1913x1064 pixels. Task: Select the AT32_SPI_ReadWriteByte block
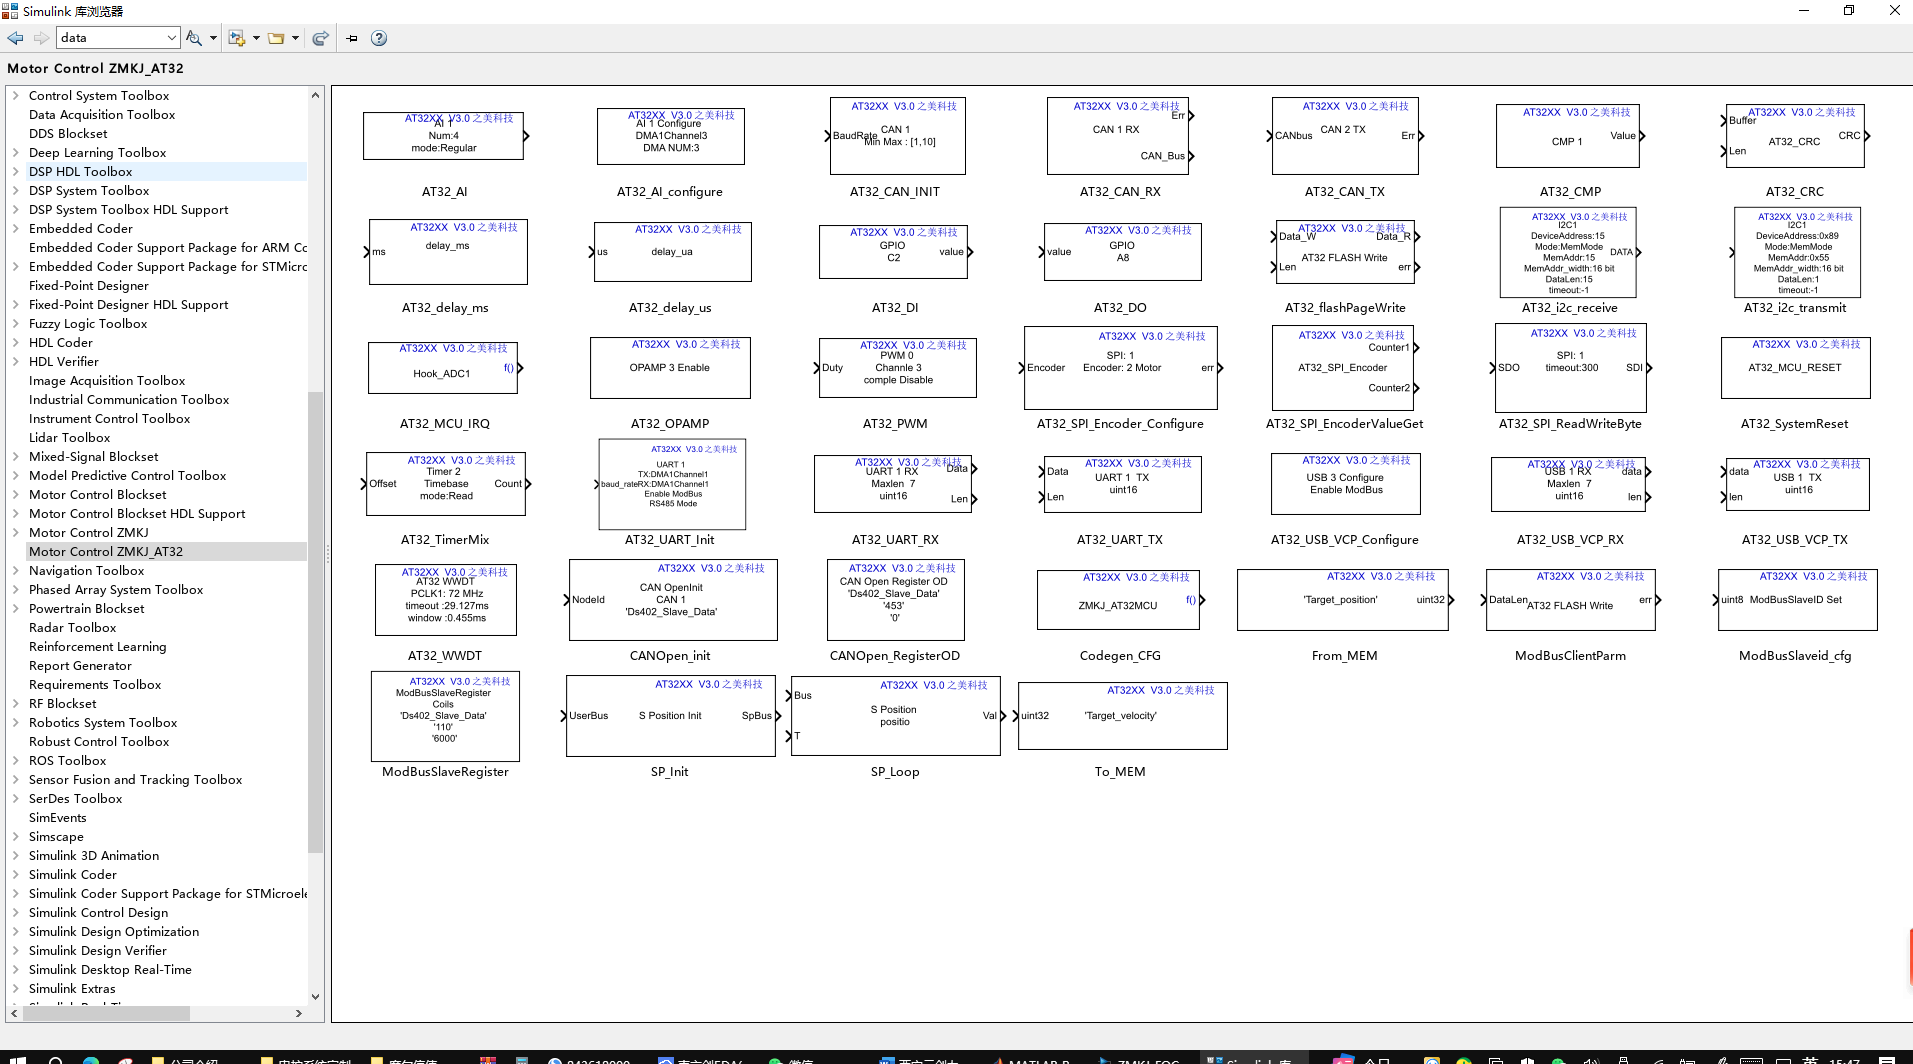click(1570, 368)
